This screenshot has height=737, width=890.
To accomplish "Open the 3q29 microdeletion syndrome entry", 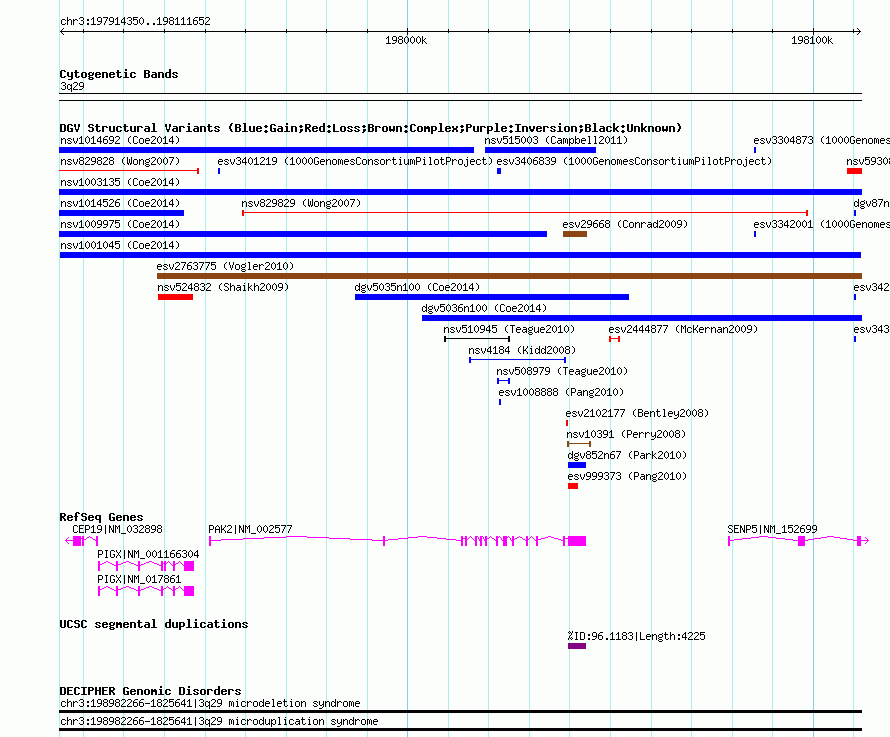I will 210,704.
